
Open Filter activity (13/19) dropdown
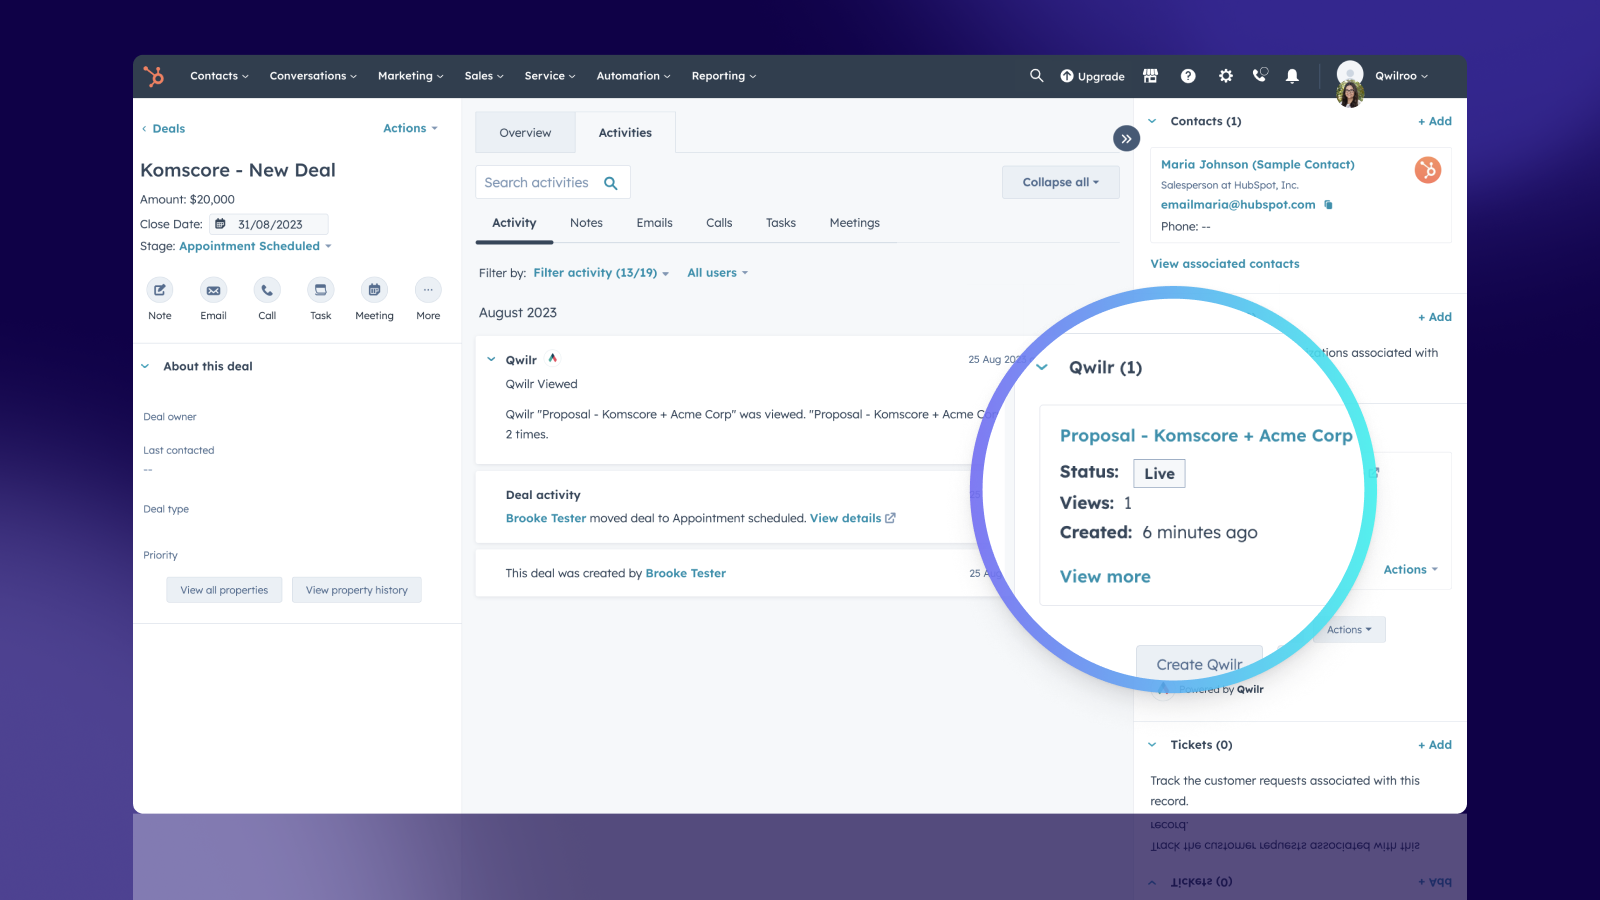pyautogui.click(x=601, y=273)
